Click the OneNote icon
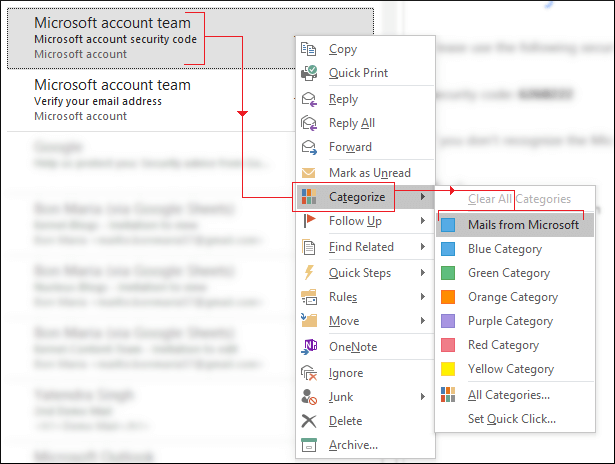Screen dimensions: 615x464 point(309,347)
